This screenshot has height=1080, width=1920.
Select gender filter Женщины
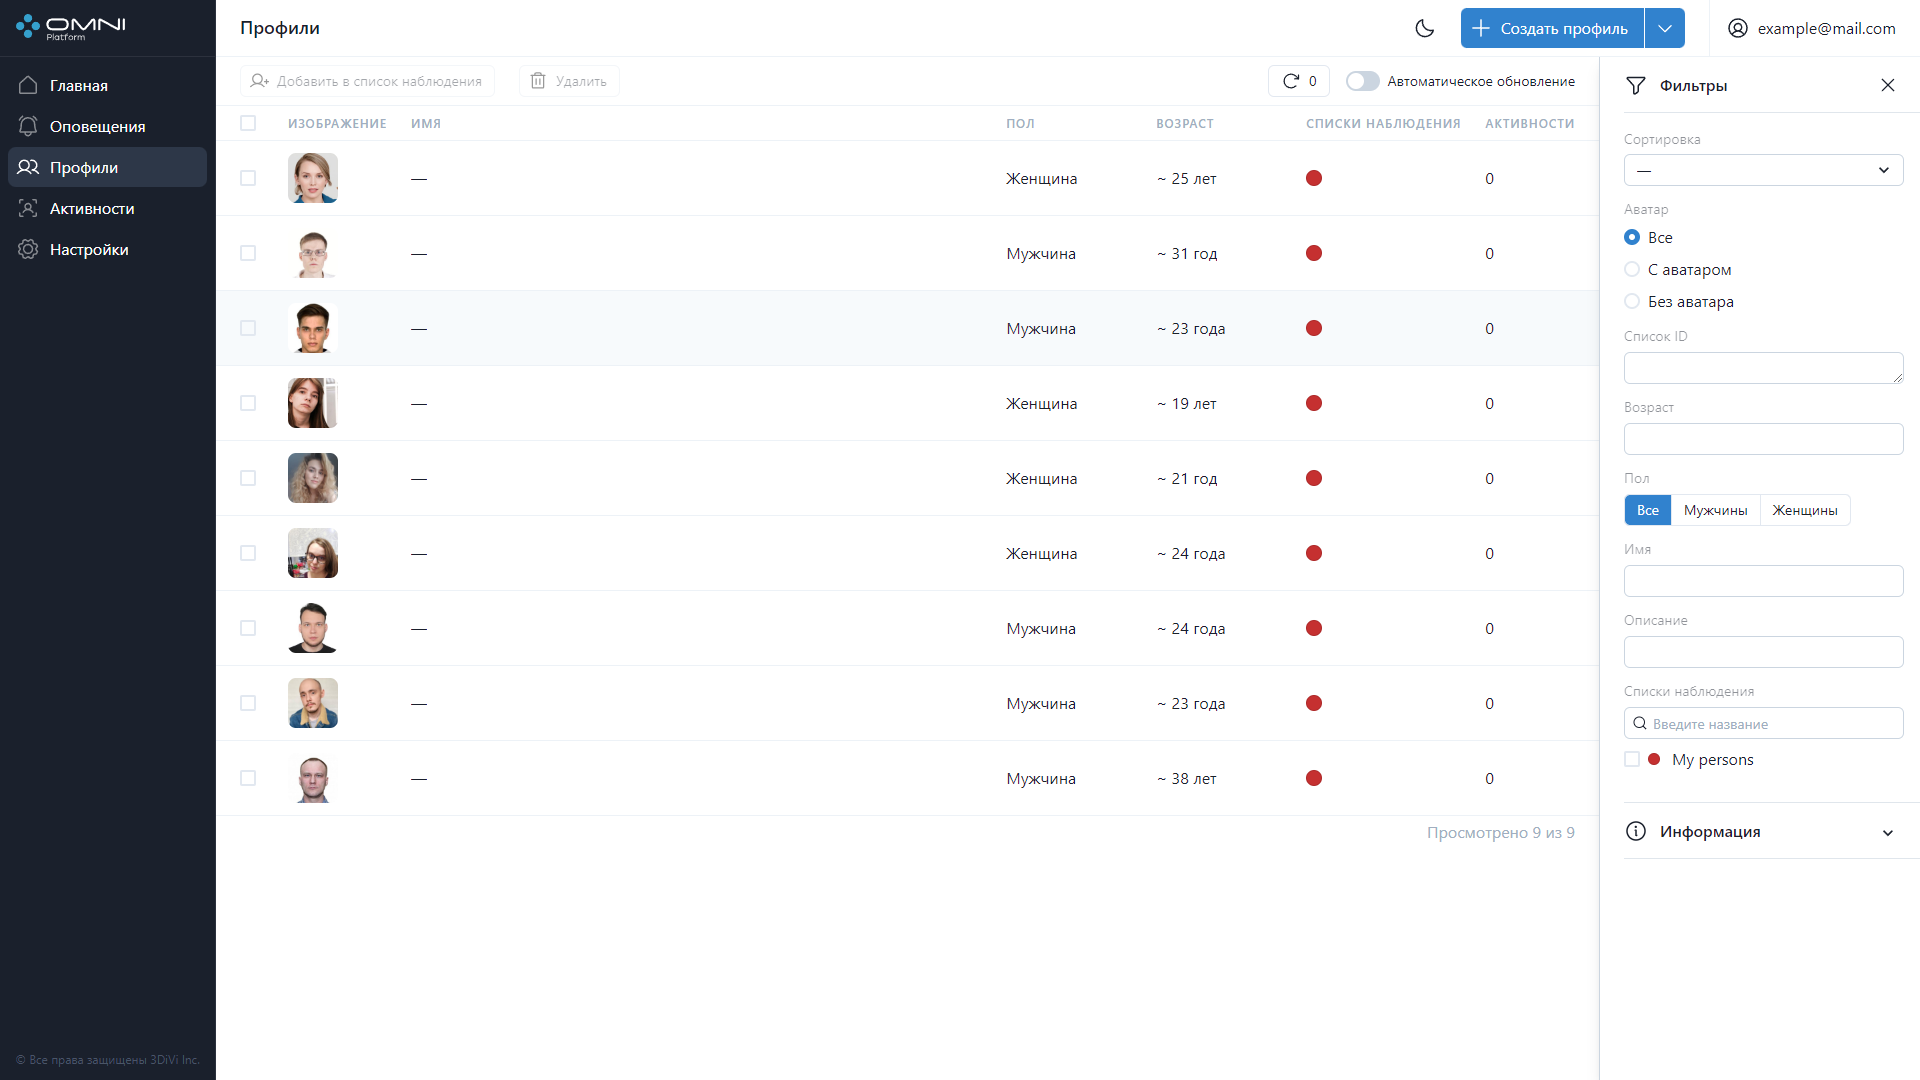tap(1805, 510)
